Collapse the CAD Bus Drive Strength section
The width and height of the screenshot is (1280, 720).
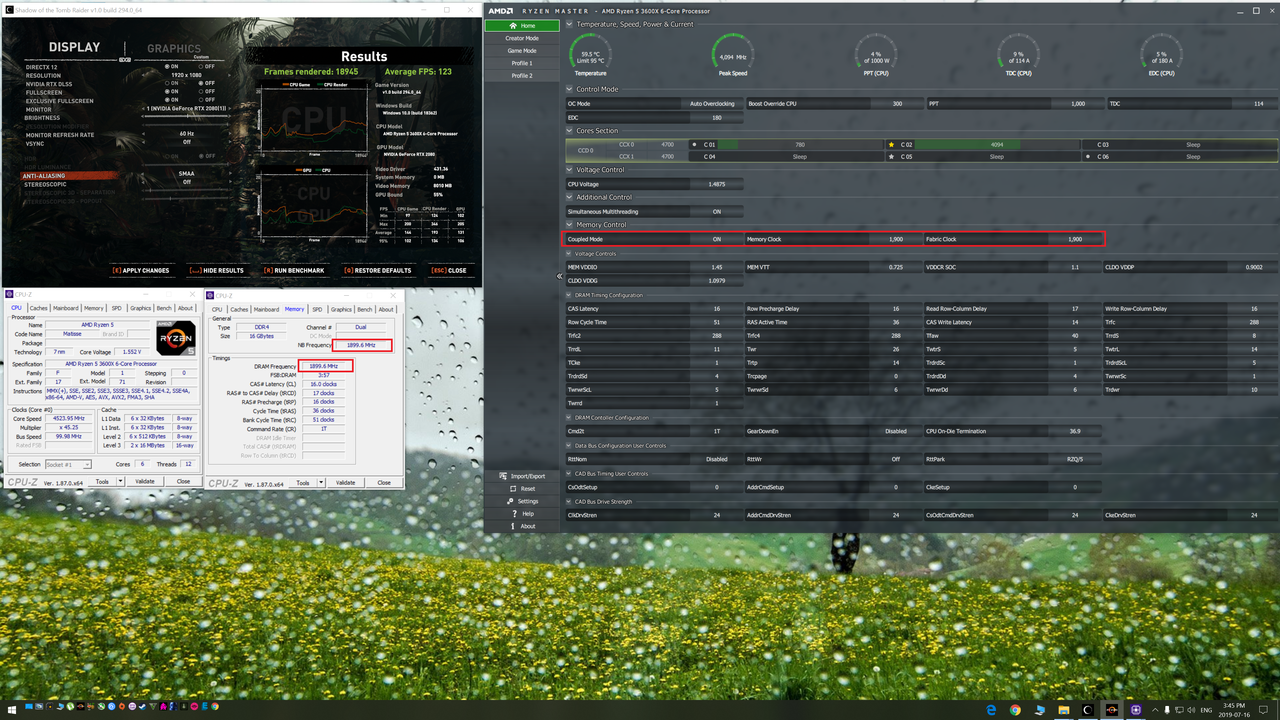click(570, 501)
